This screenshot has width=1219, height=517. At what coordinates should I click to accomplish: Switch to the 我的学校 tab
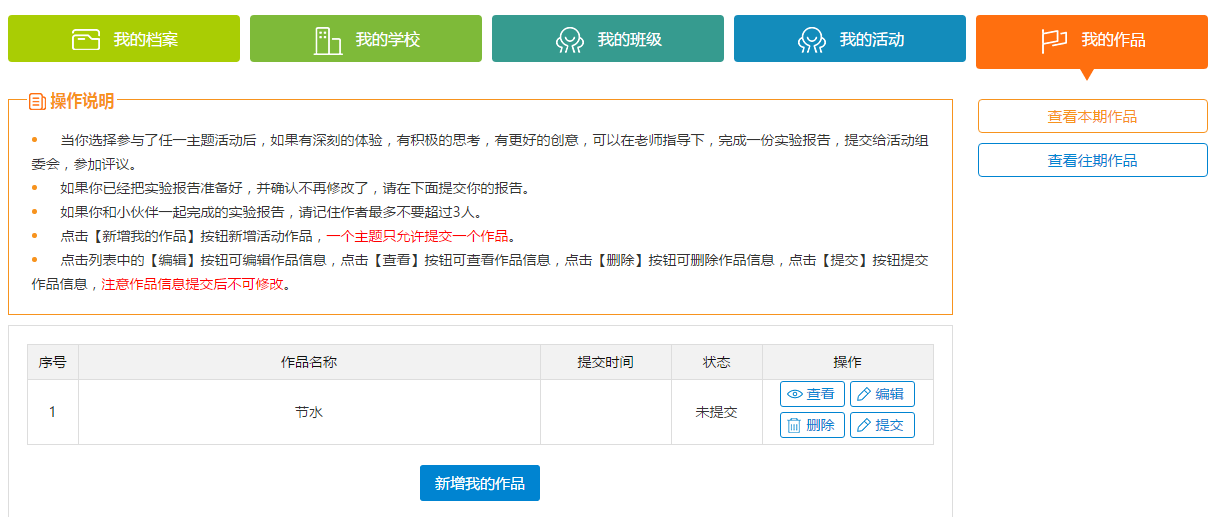coord(366,39)
